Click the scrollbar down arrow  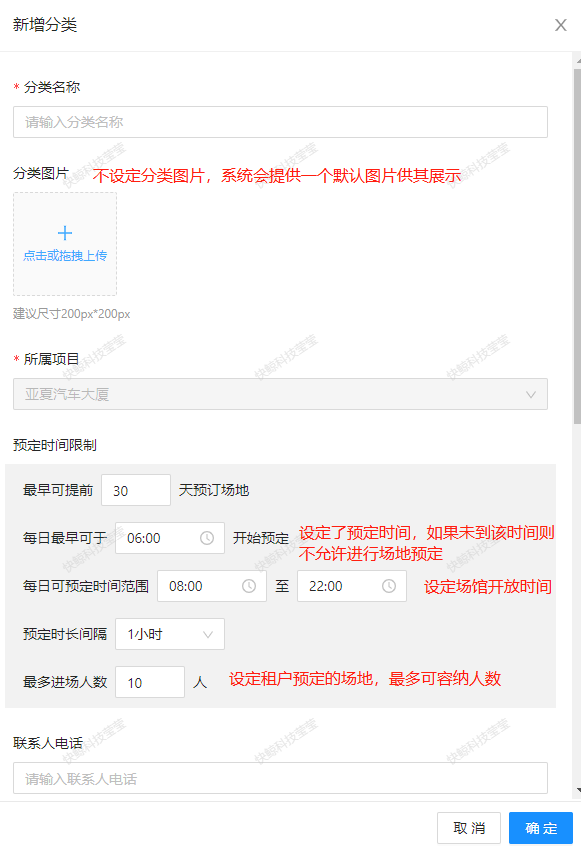[x=578, y=790]
